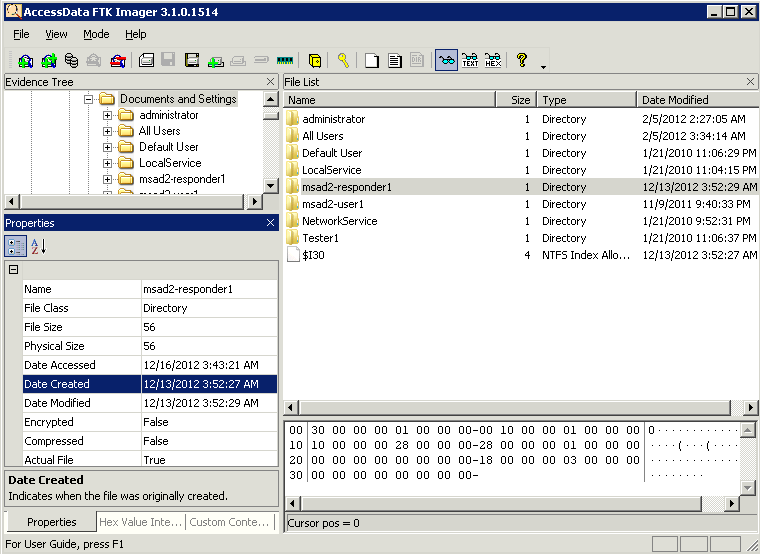
Task: Click File List horizontal scroll left arrow
Action: (291, 408)
